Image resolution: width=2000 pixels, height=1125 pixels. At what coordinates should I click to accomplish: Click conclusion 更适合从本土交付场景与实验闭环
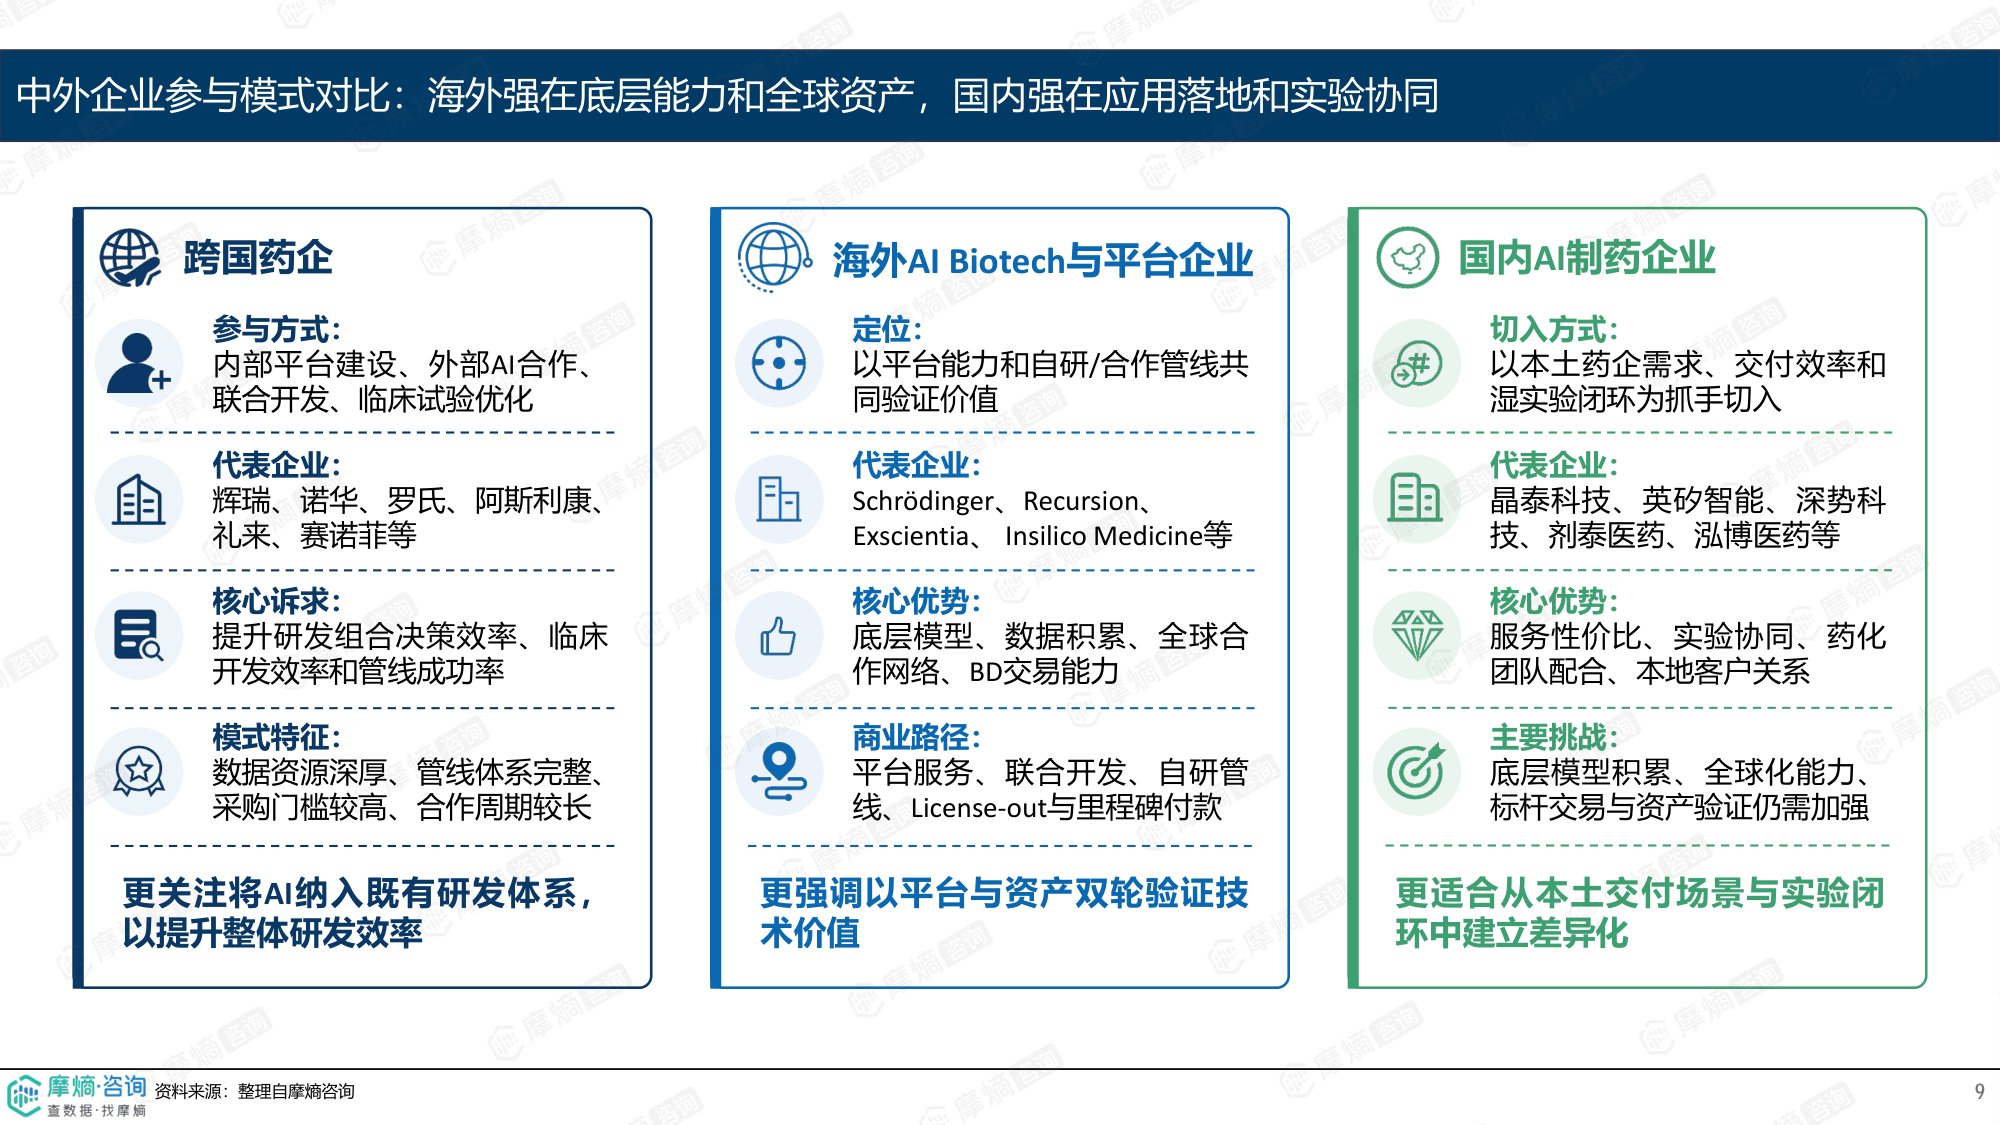[1640, 913]
